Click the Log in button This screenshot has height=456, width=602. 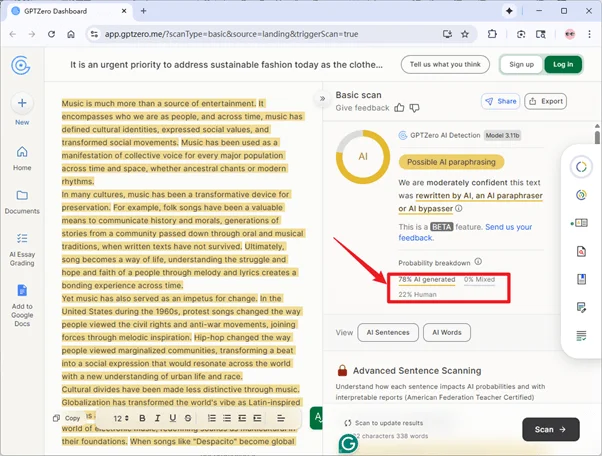pos(563,64)
